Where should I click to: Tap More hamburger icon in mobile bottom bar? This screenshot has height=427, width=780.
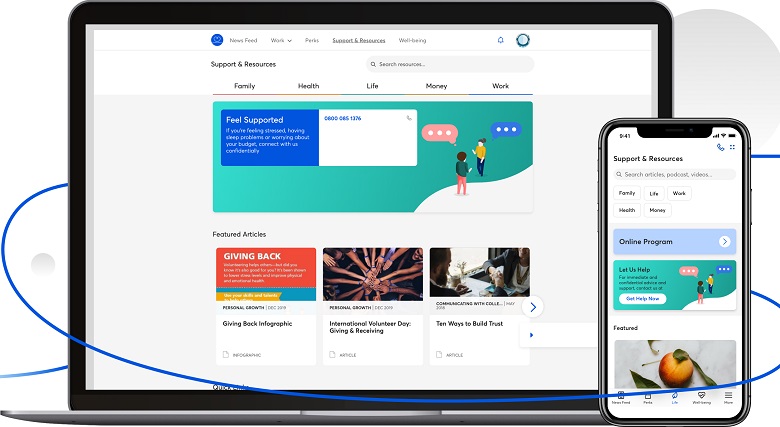728,397
